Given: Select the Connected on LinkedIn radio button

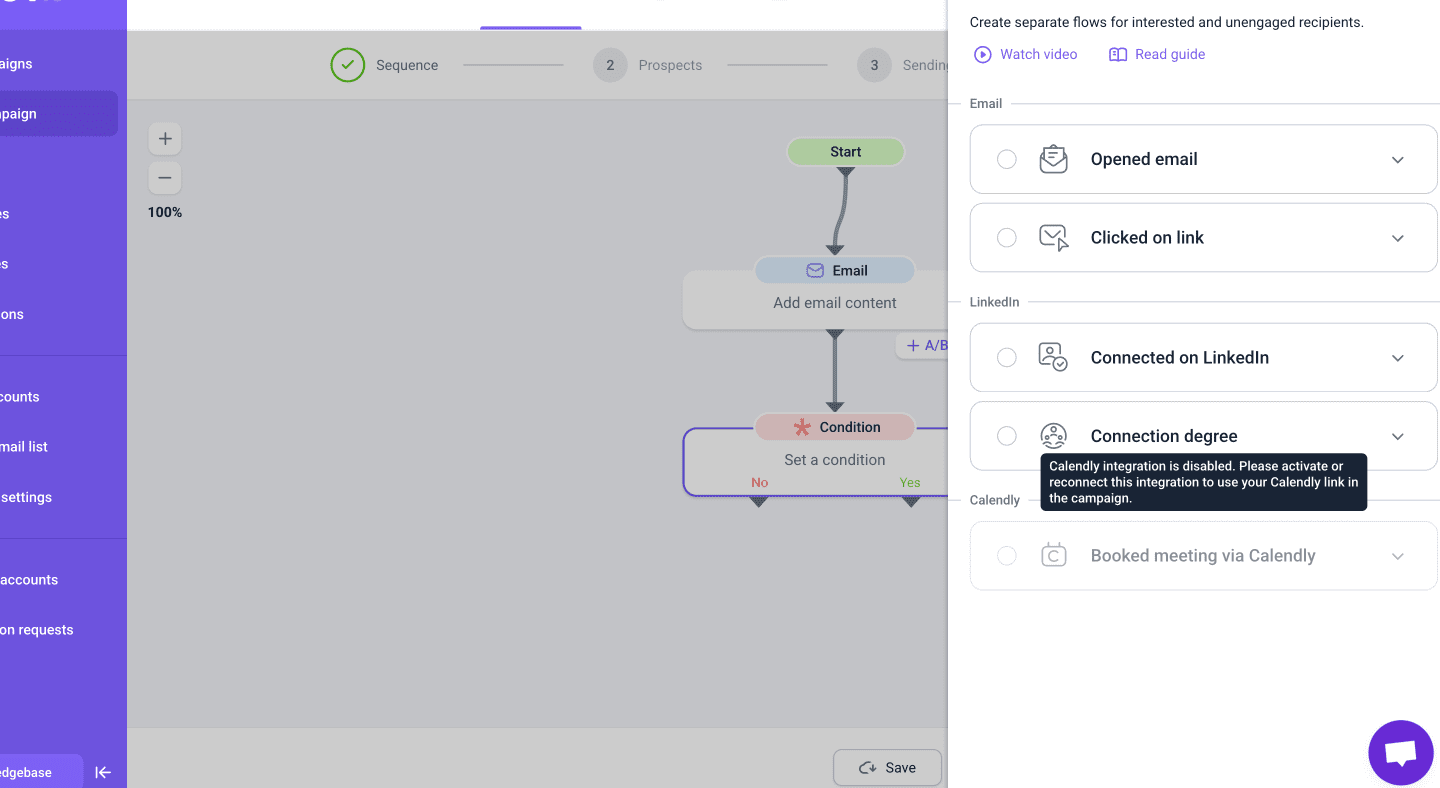Looking at the screenshot, I should 1007,357.
